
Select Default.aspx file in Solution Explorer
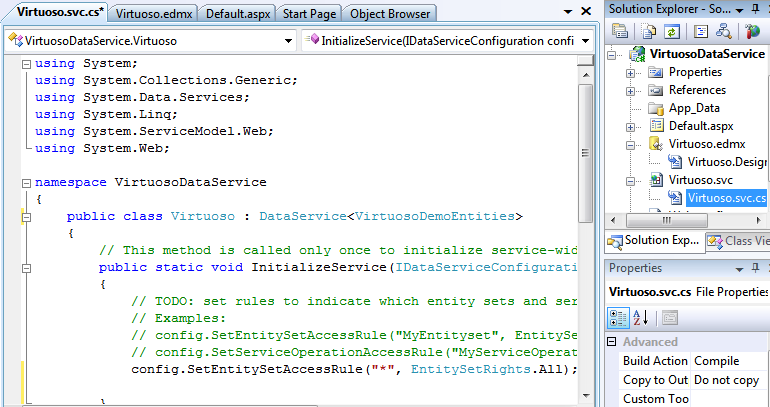coord(701,126)
